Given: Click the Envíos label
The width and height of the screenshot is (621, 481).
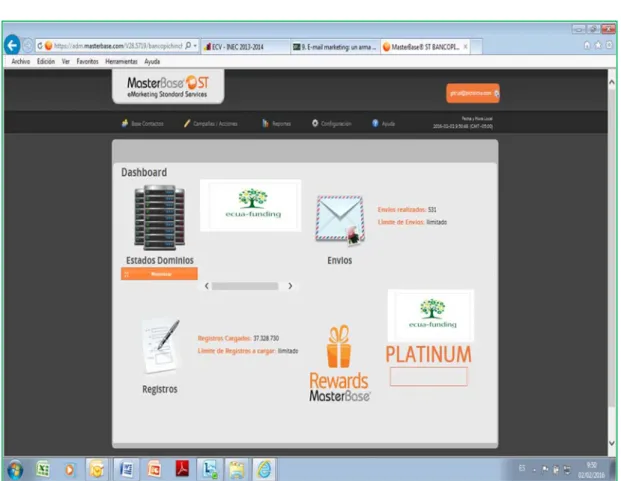Looking at the screenshot, I should coord(339,260).
